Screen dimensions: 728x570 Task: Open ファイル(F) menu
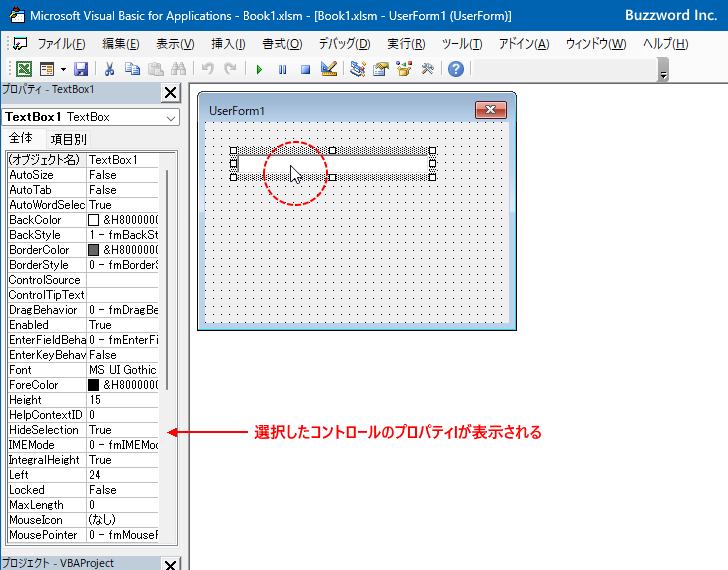[61, 44]
